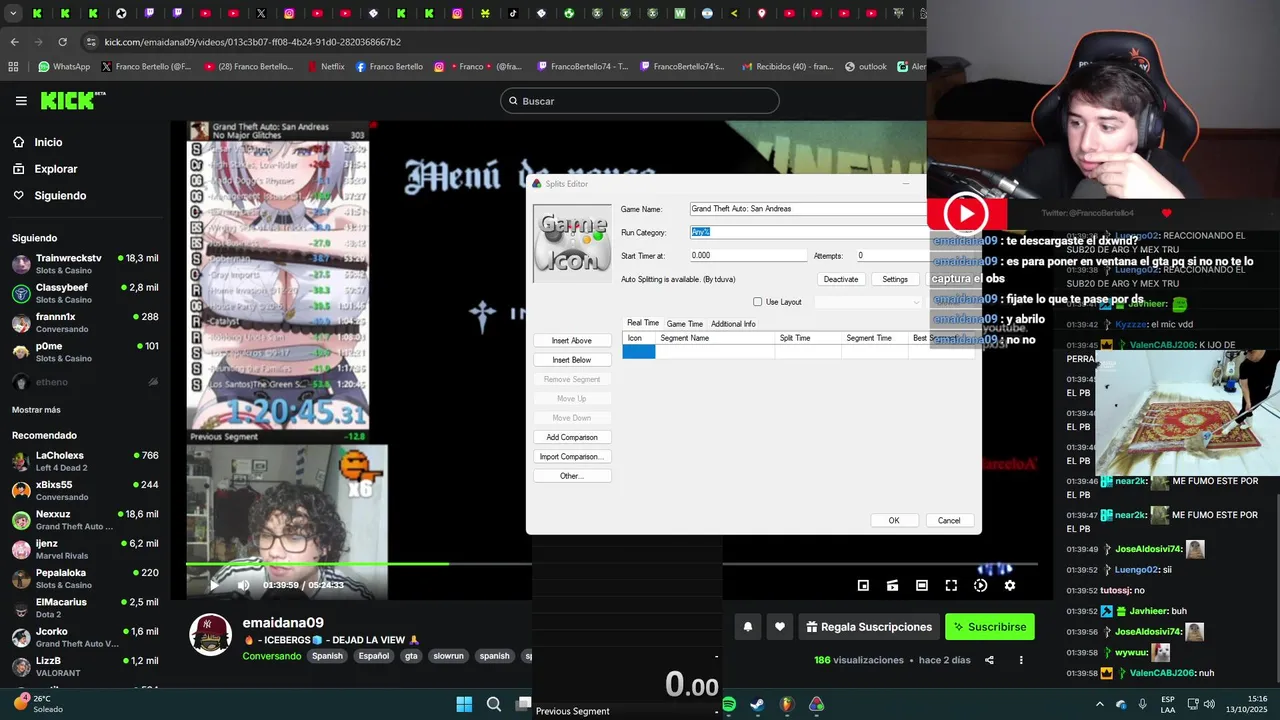The image size is (1280, 720).
Task: Open video player settings gear
Action: pyautogui.click(x=1010, y=585)
